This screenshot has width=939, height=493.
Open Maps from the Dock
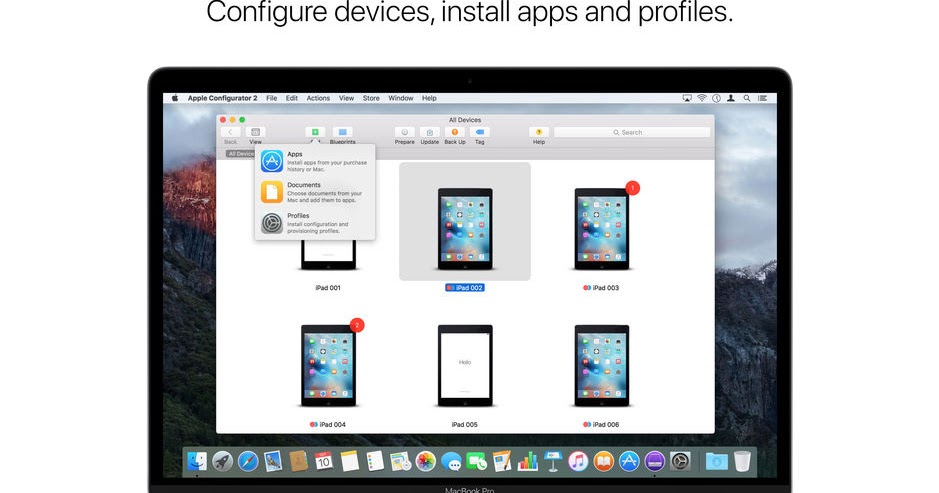coord(400,461)
